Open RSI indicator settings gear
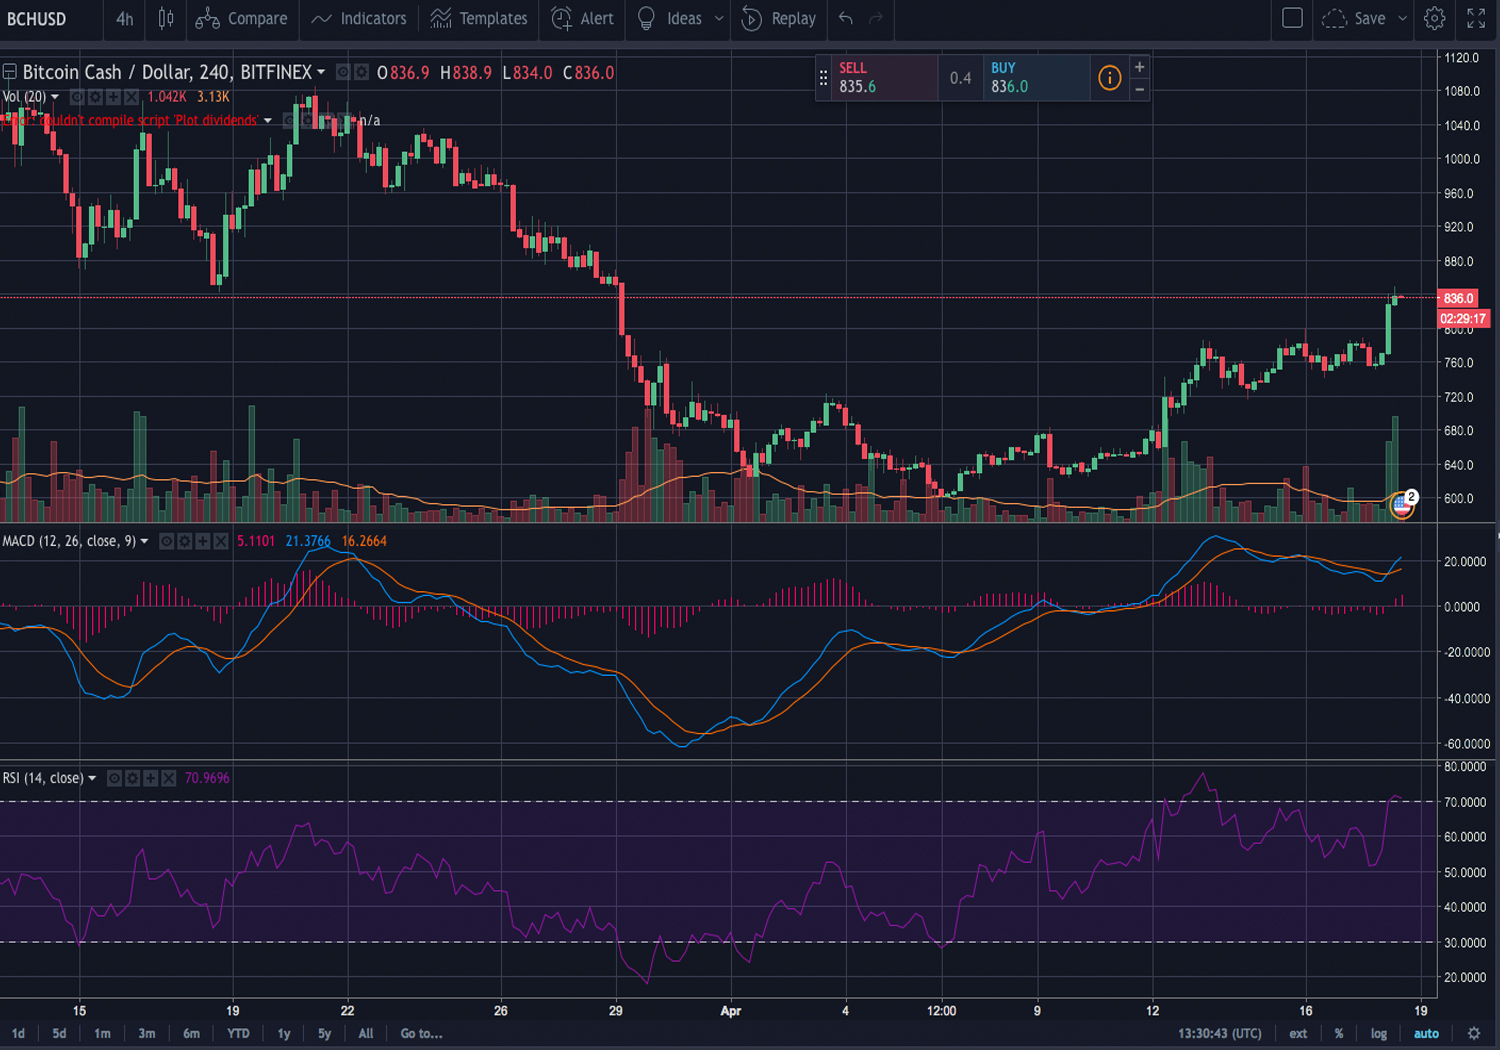1500x1050 pixels. [133, 778]
